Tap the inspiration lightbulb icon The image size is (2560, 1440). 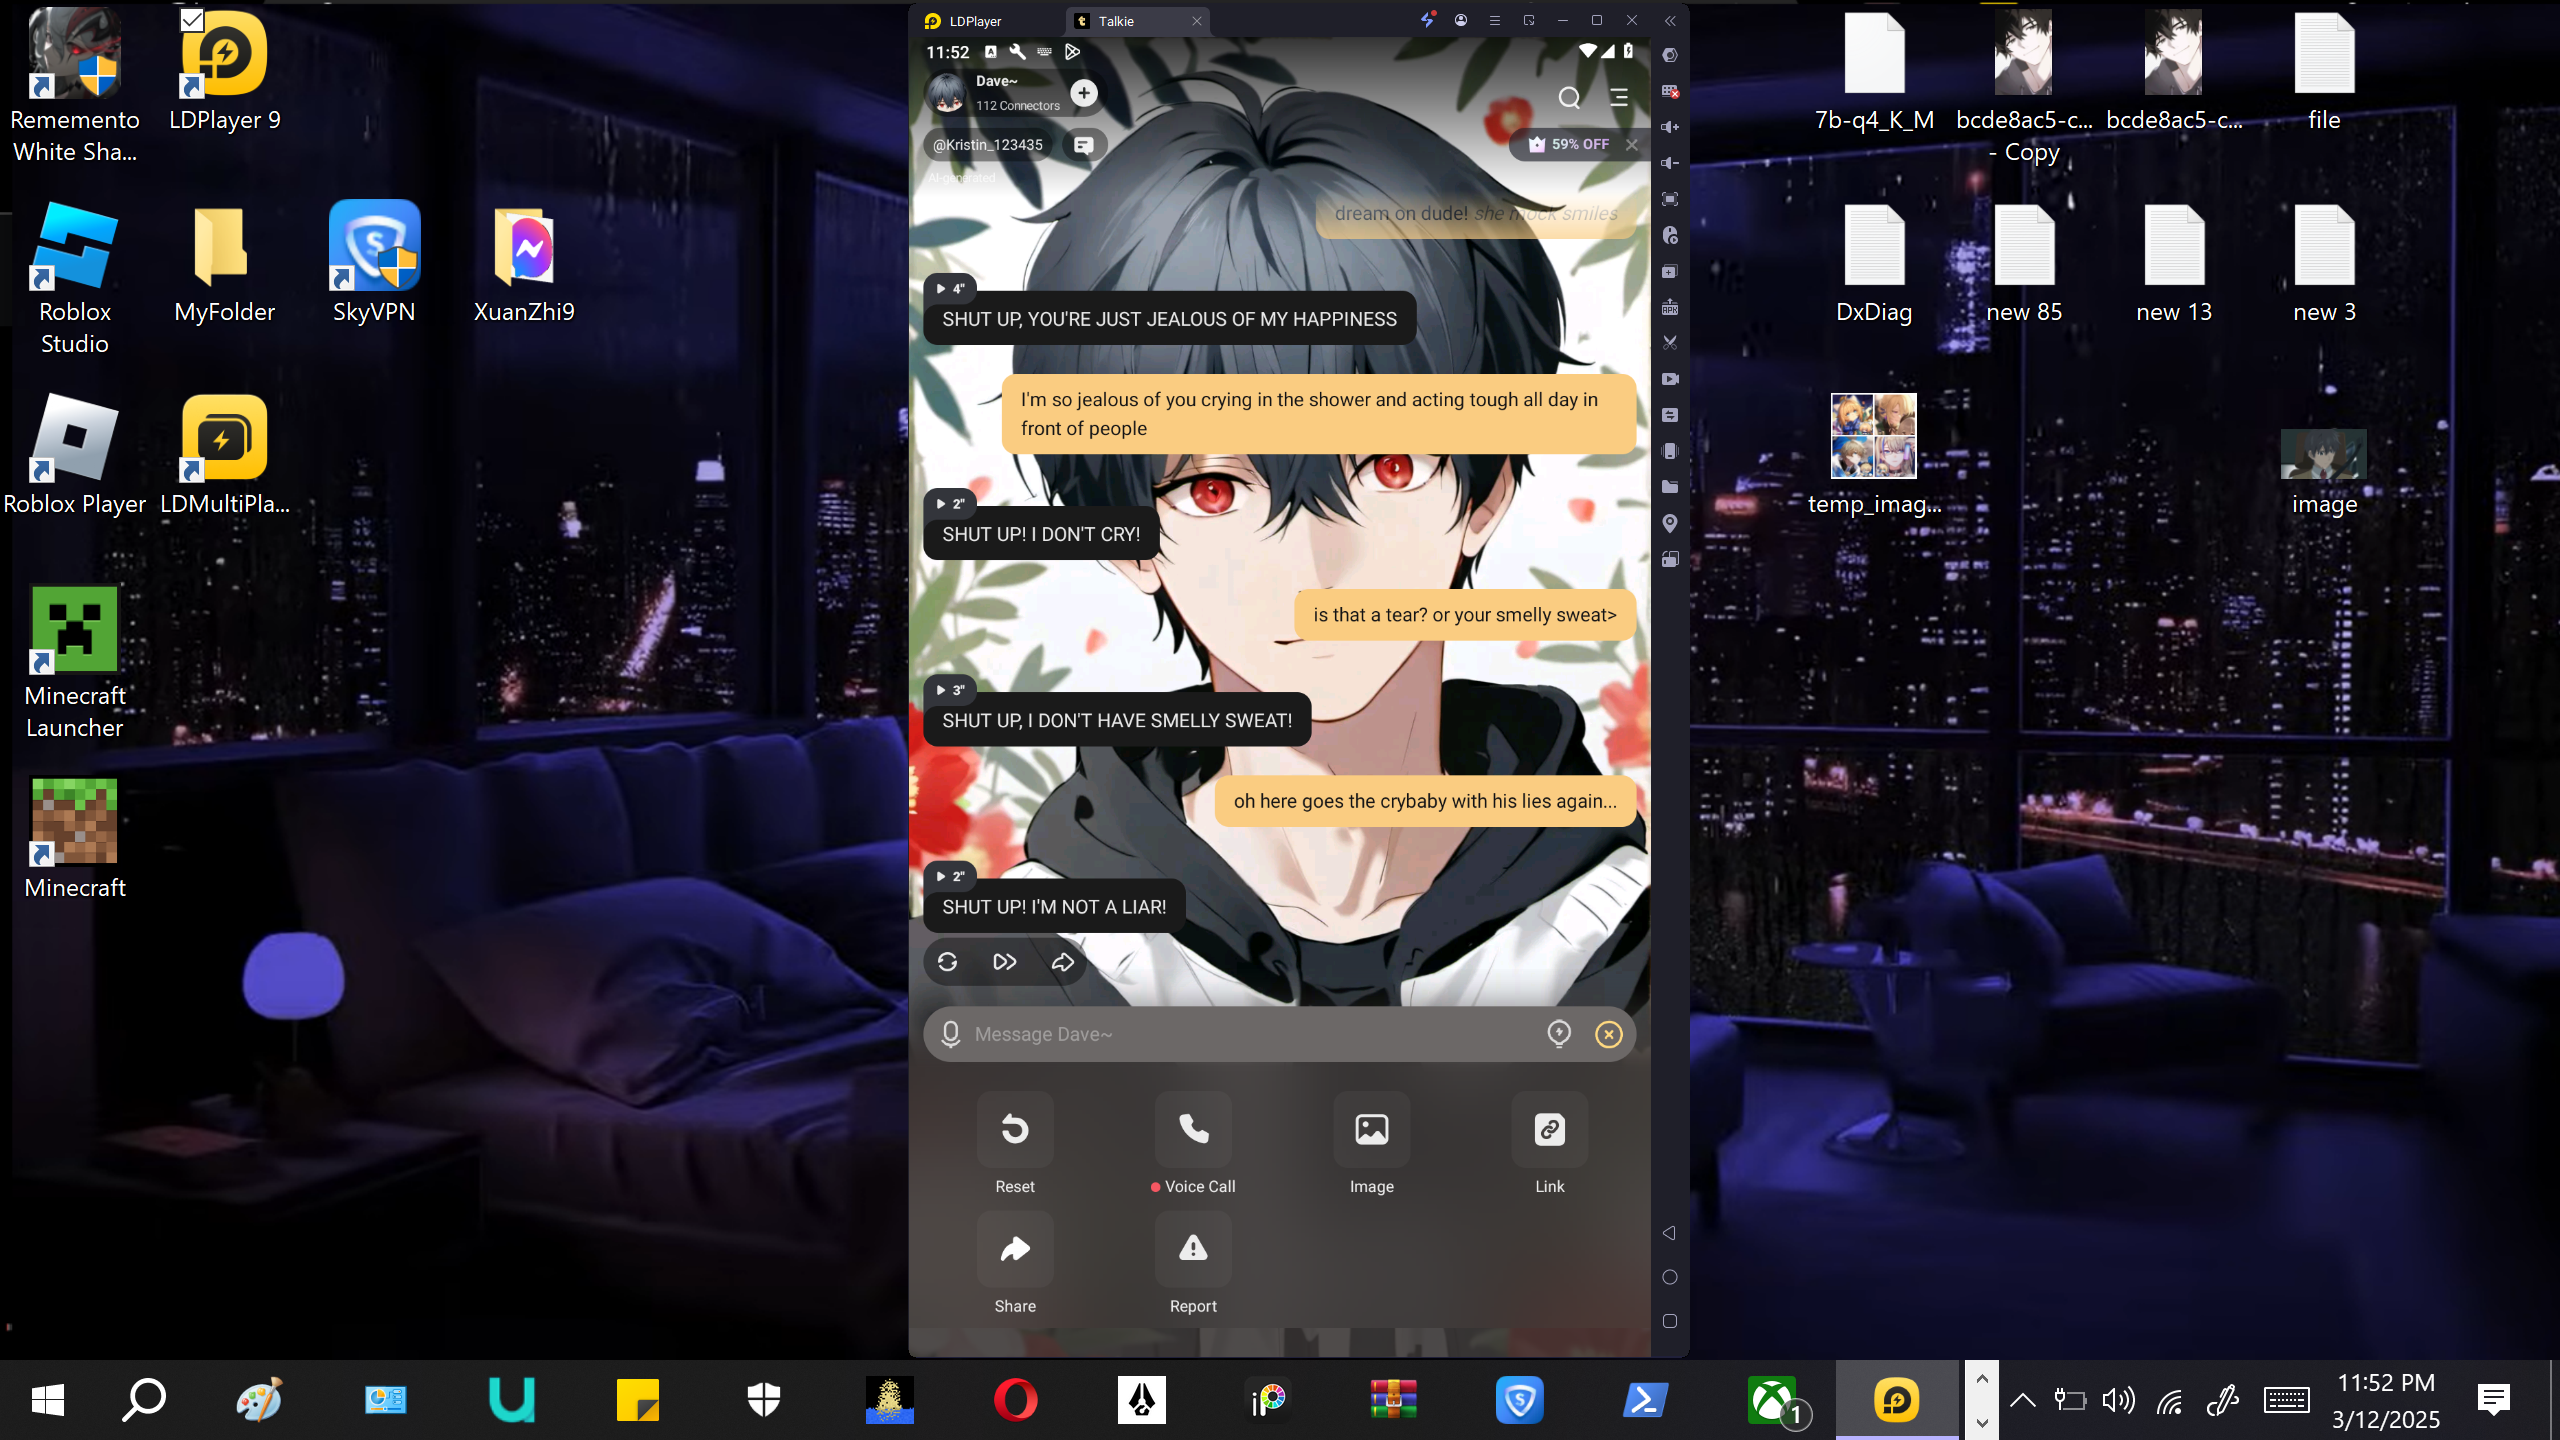pos(1558,1034)
